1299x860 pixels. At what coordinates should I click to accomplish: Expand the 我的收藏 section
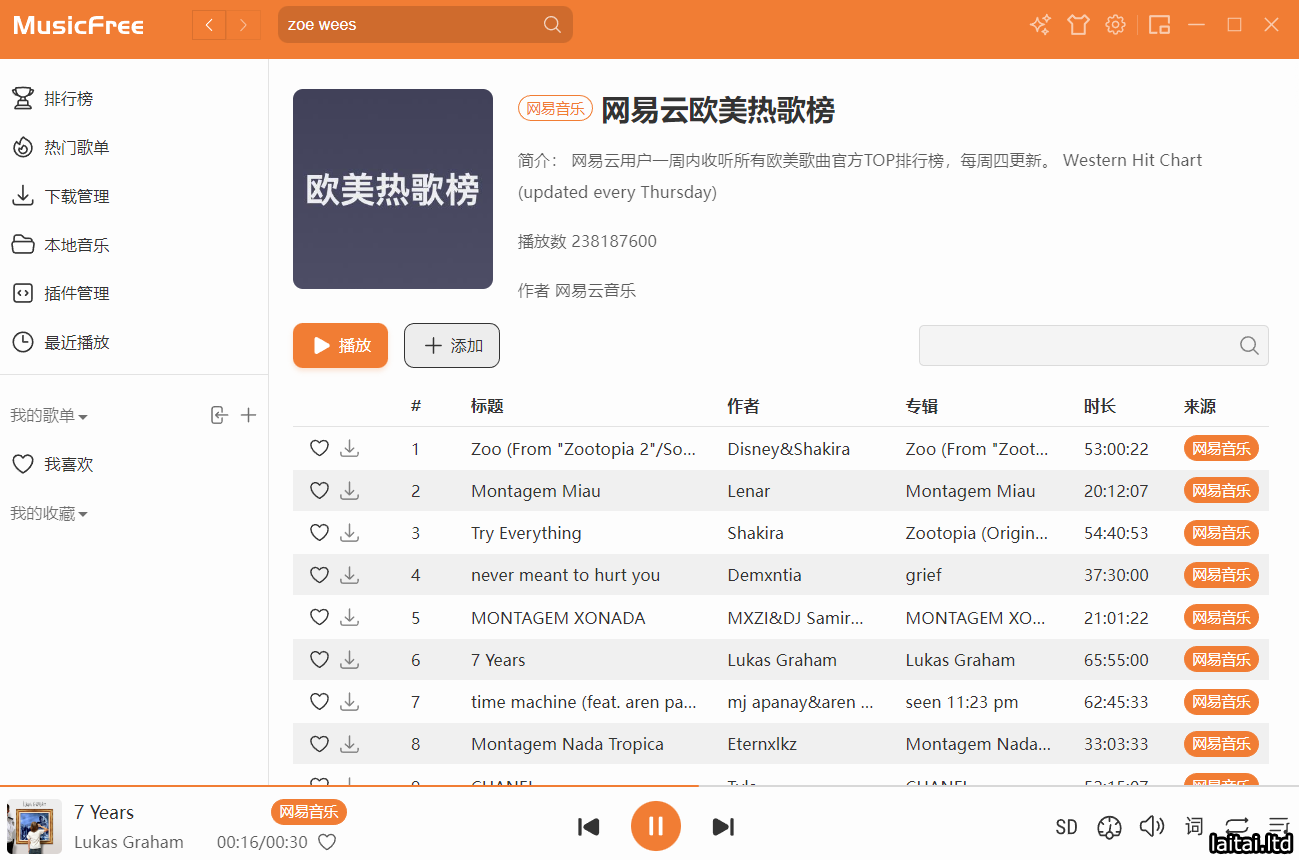tap(49, 514)
